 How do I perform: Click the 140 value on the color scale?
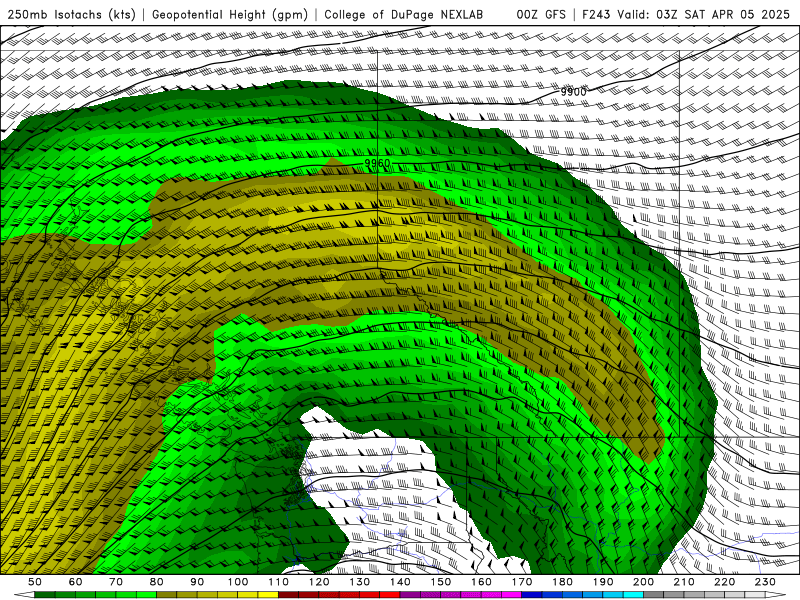(401, 582)
